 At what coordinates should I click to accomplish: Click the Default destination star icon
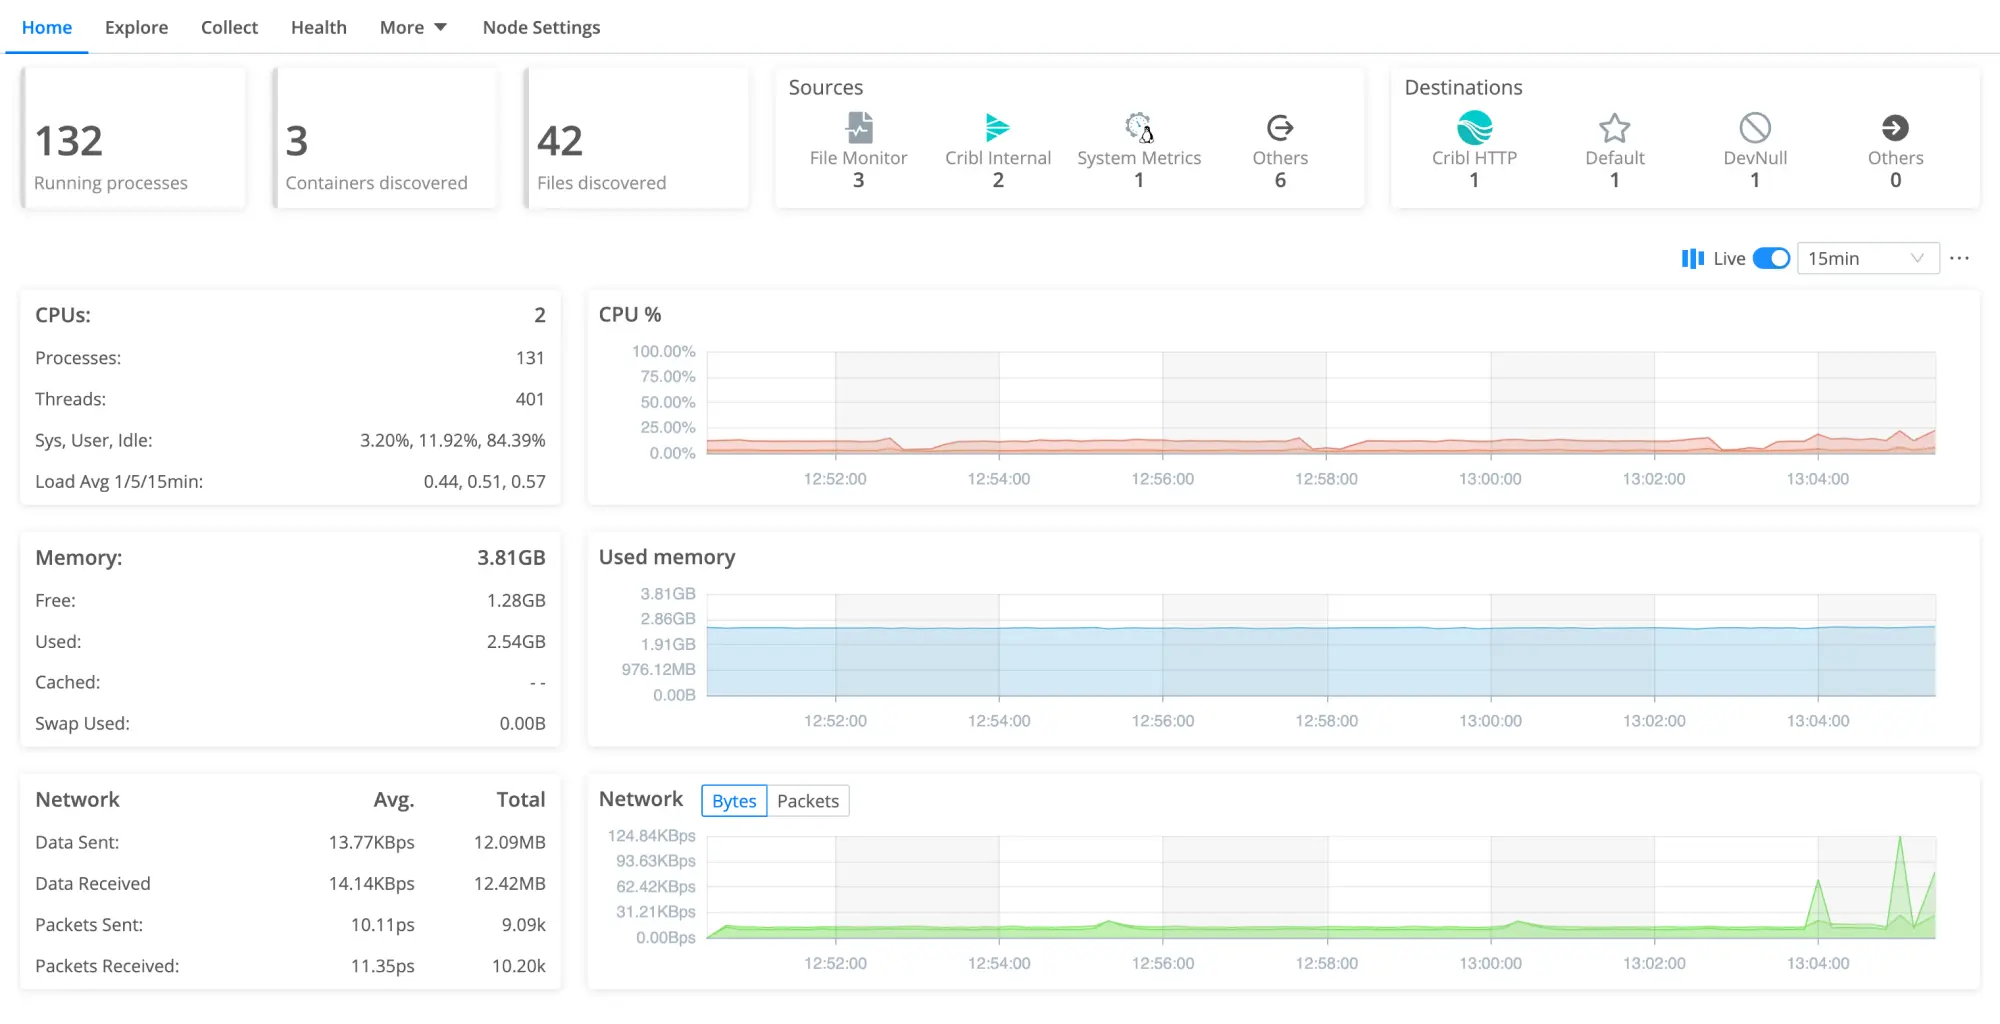click(1614, 128)
